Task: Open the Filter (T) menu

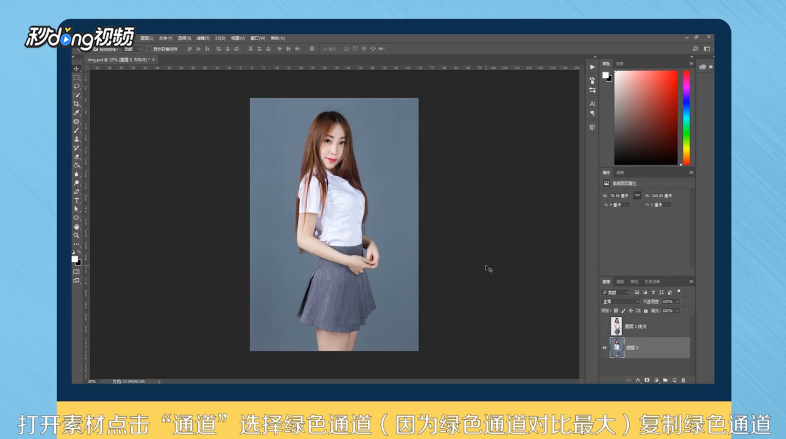Action: [203, 38]
